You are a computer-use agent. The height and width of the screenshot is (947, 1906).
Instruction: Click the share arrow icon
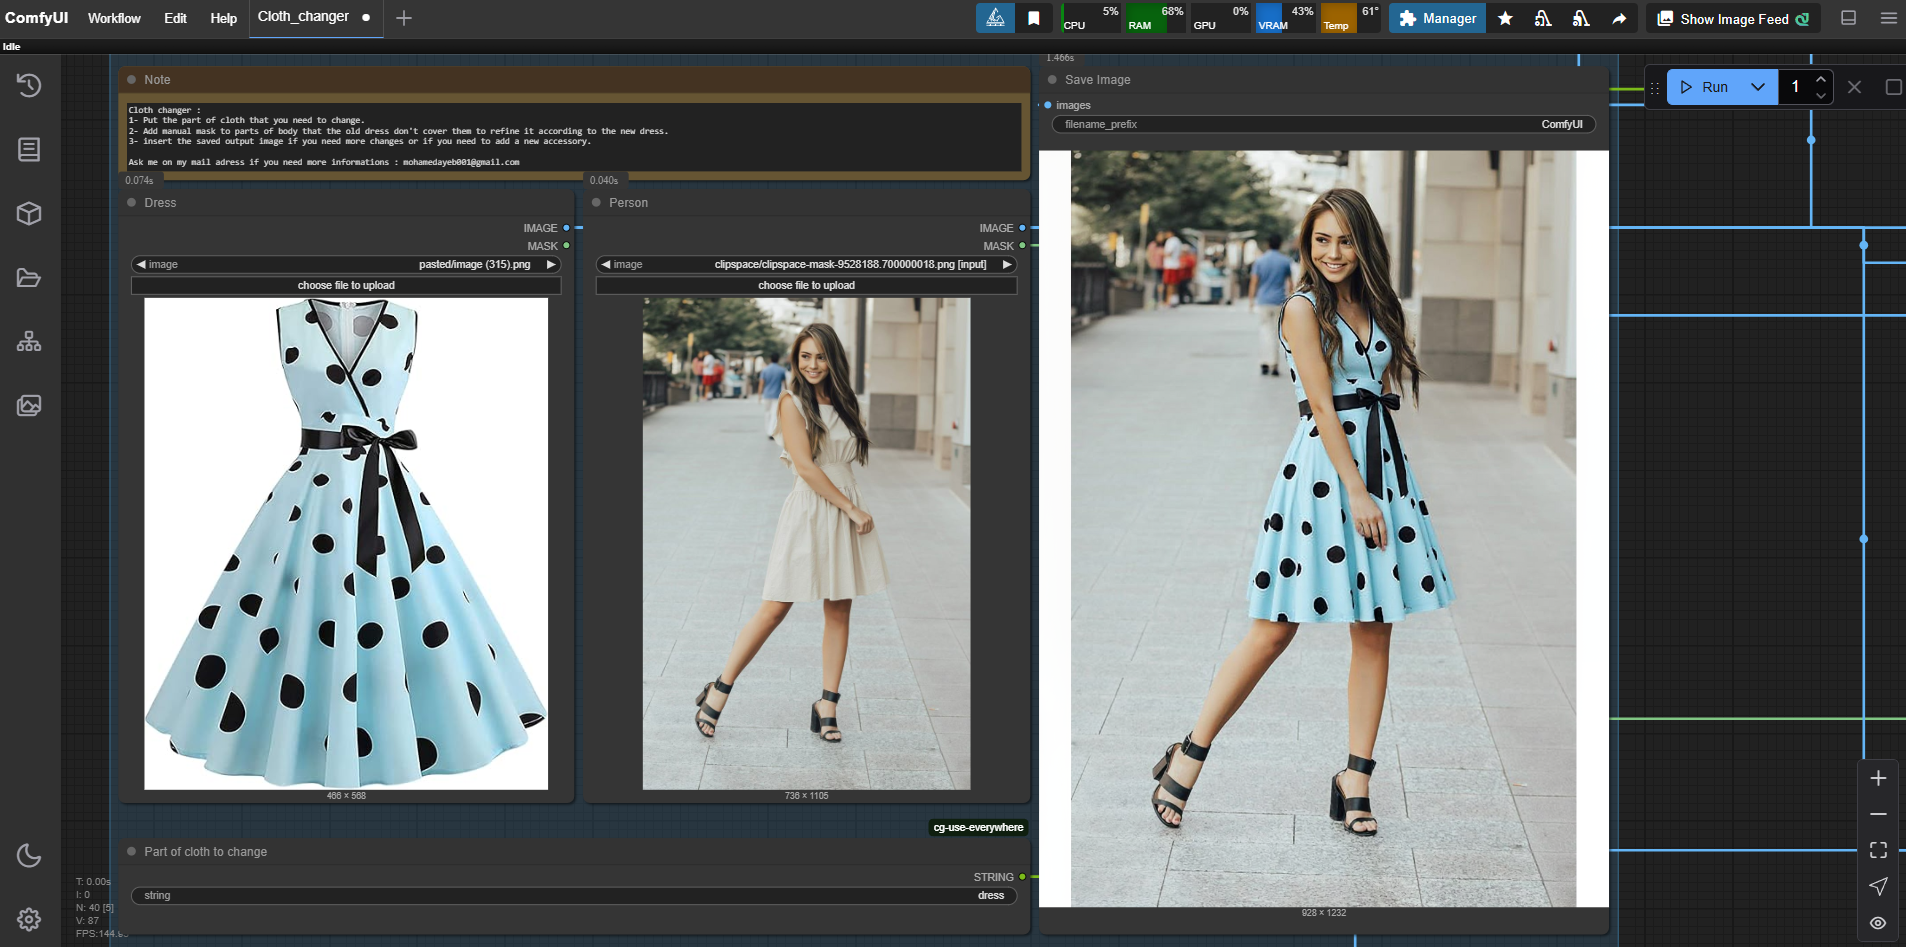point(1619,18)
